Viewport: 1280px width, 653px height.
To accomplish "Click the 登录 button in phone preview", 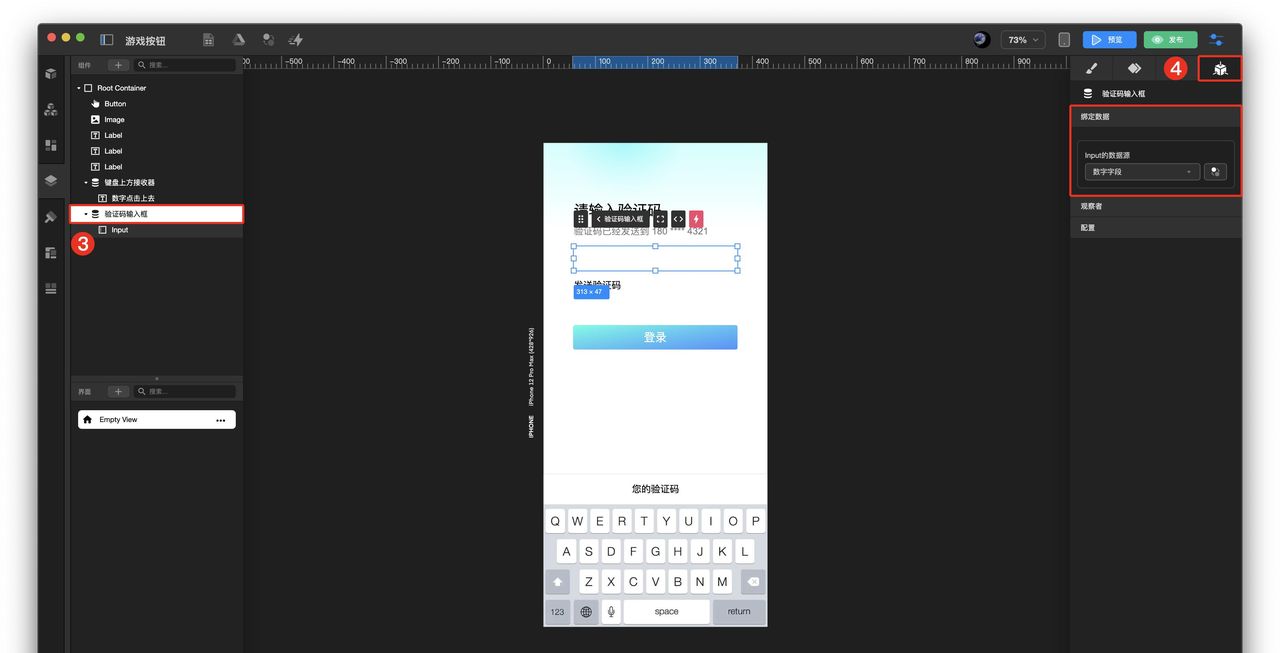I will (x=655, y=337).
